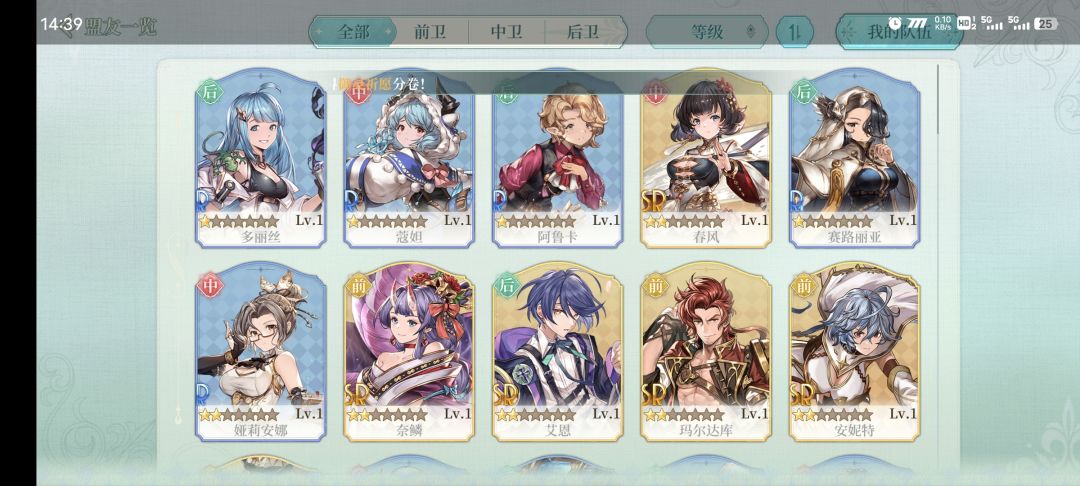
Task: Click the 中 role badge on 娅莉安娜
Action: coord(210,284)
